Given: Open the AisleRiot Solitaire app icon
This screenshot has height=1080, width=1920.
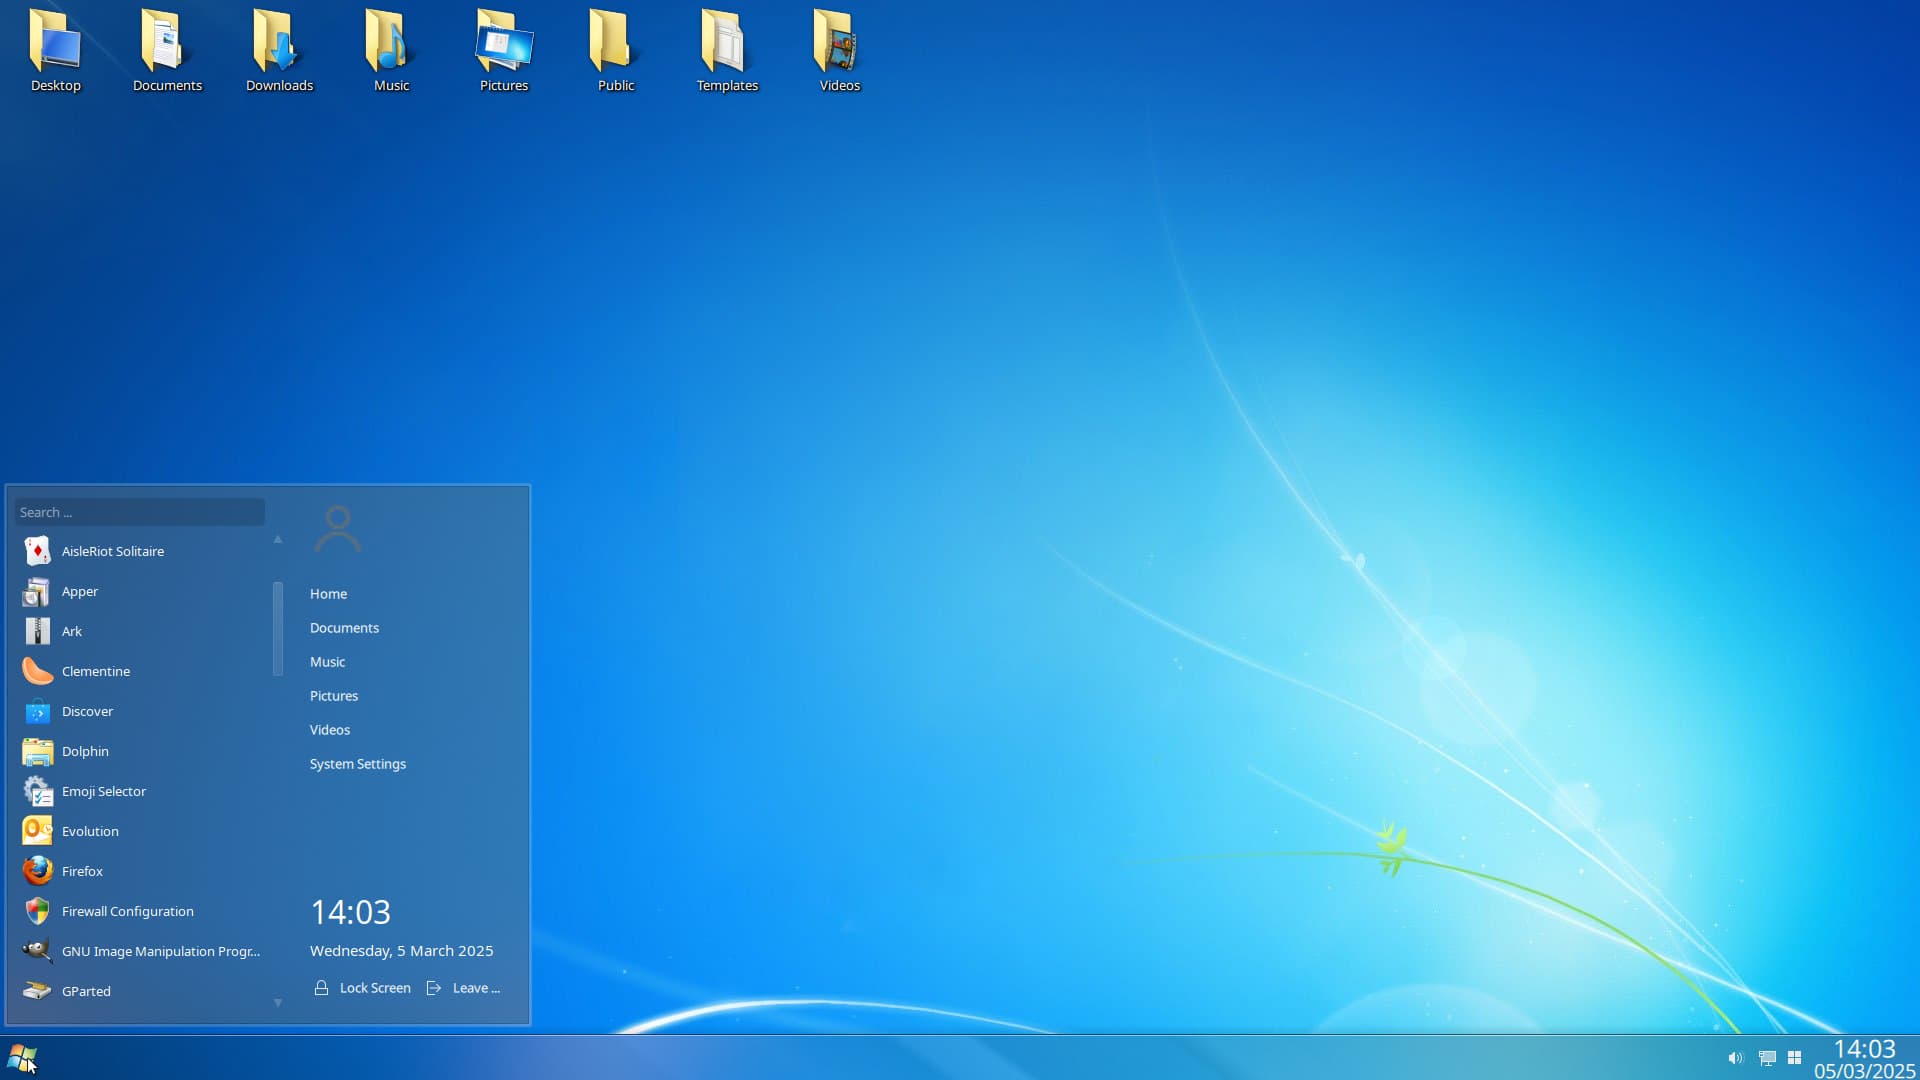Looking at the screenshot, I should click(37, 551).
